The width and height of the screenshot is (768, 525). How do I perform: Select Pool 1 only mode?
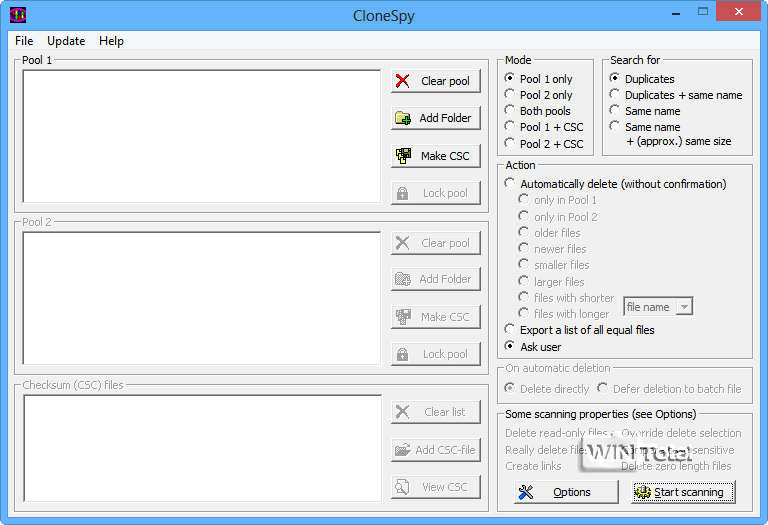[x=538, y=79]
